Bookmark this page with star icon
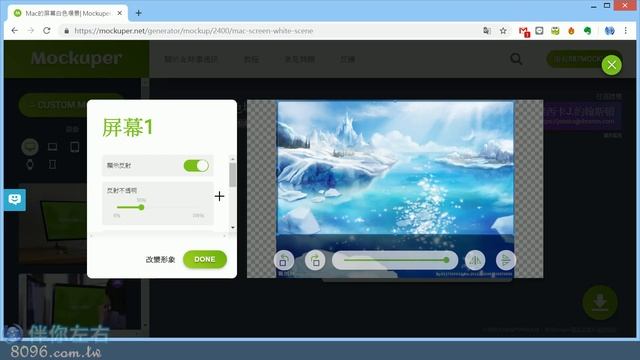Screen dimensions: 640x360 [503, 31]
